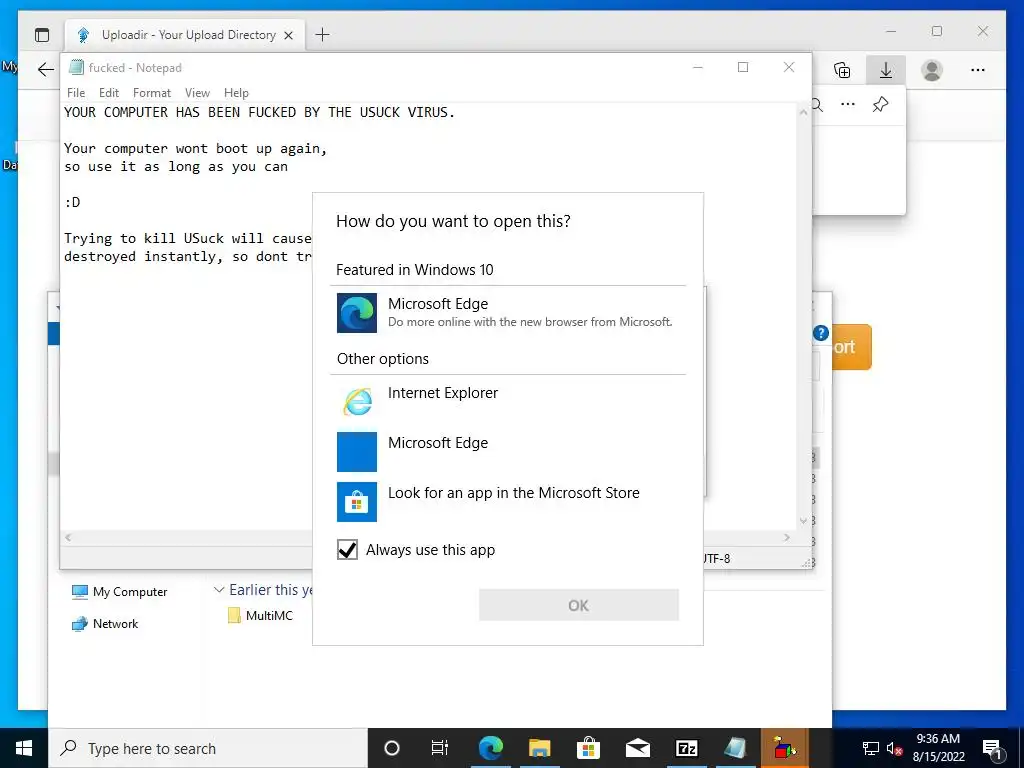Switch to the Uploadir browser tab
Screen dimensions: 1024x768
pos(185,35)
